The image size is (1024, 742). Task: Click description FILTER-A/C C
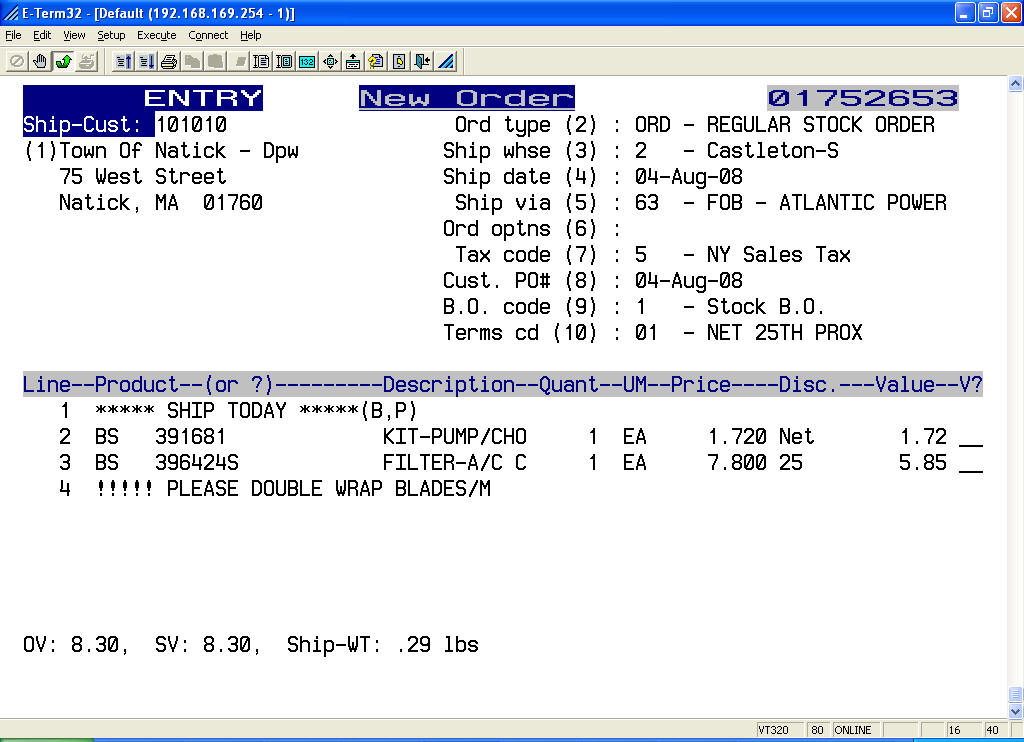click(x=455, y=462)
